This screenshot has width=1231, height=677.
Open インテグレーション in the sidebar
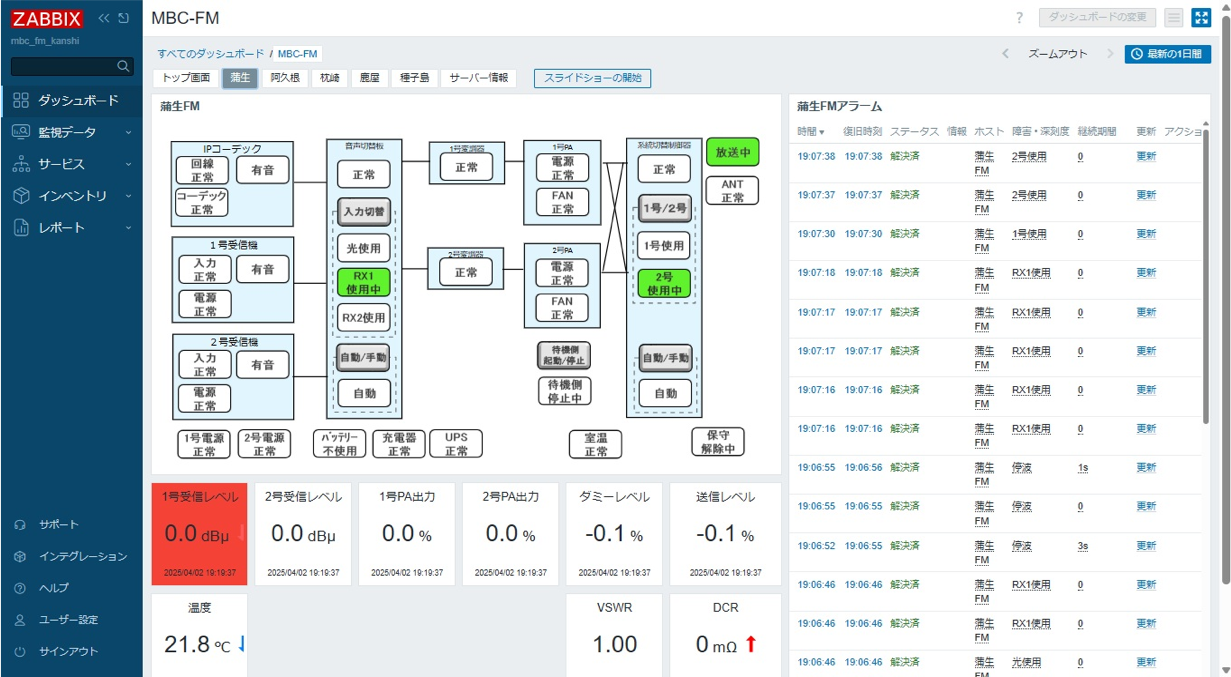[71, 557]
